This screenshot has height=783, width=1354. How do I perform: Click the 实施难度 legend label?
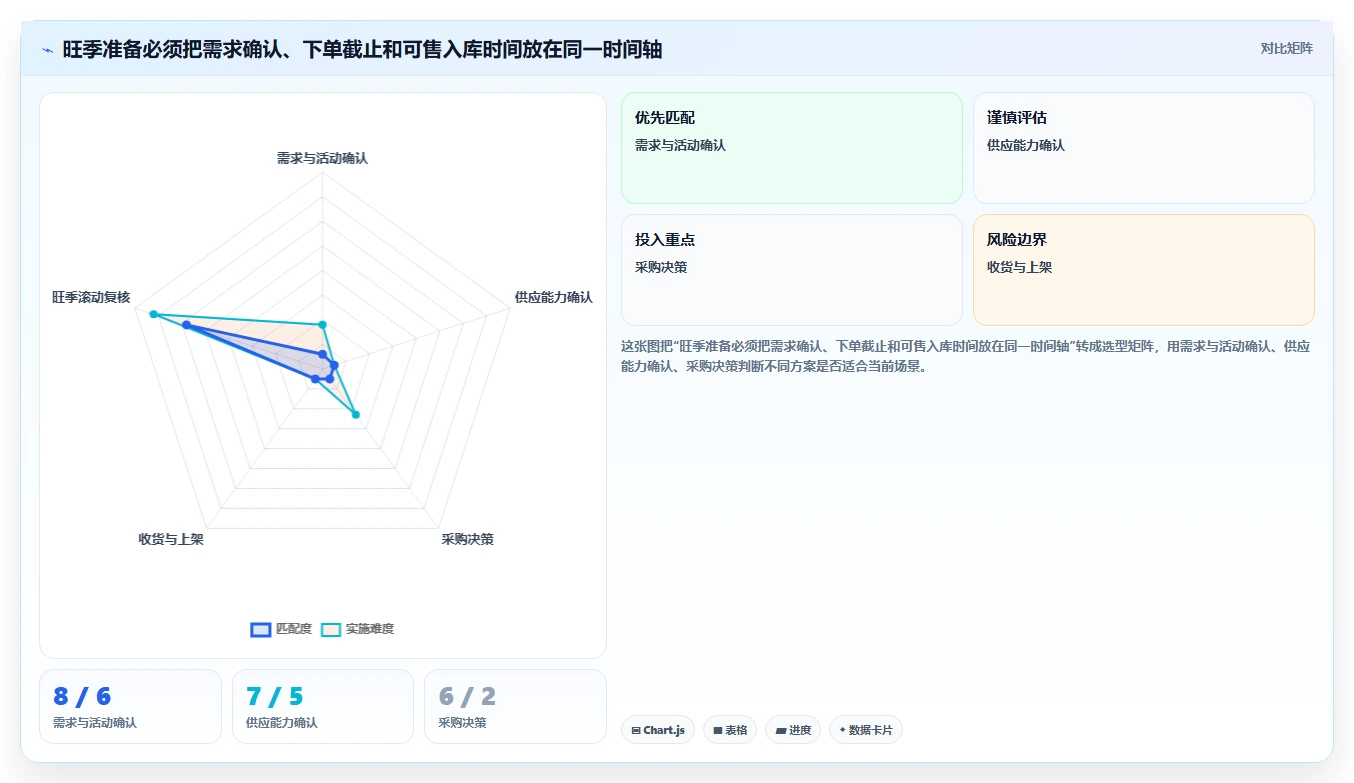(370, 629)
